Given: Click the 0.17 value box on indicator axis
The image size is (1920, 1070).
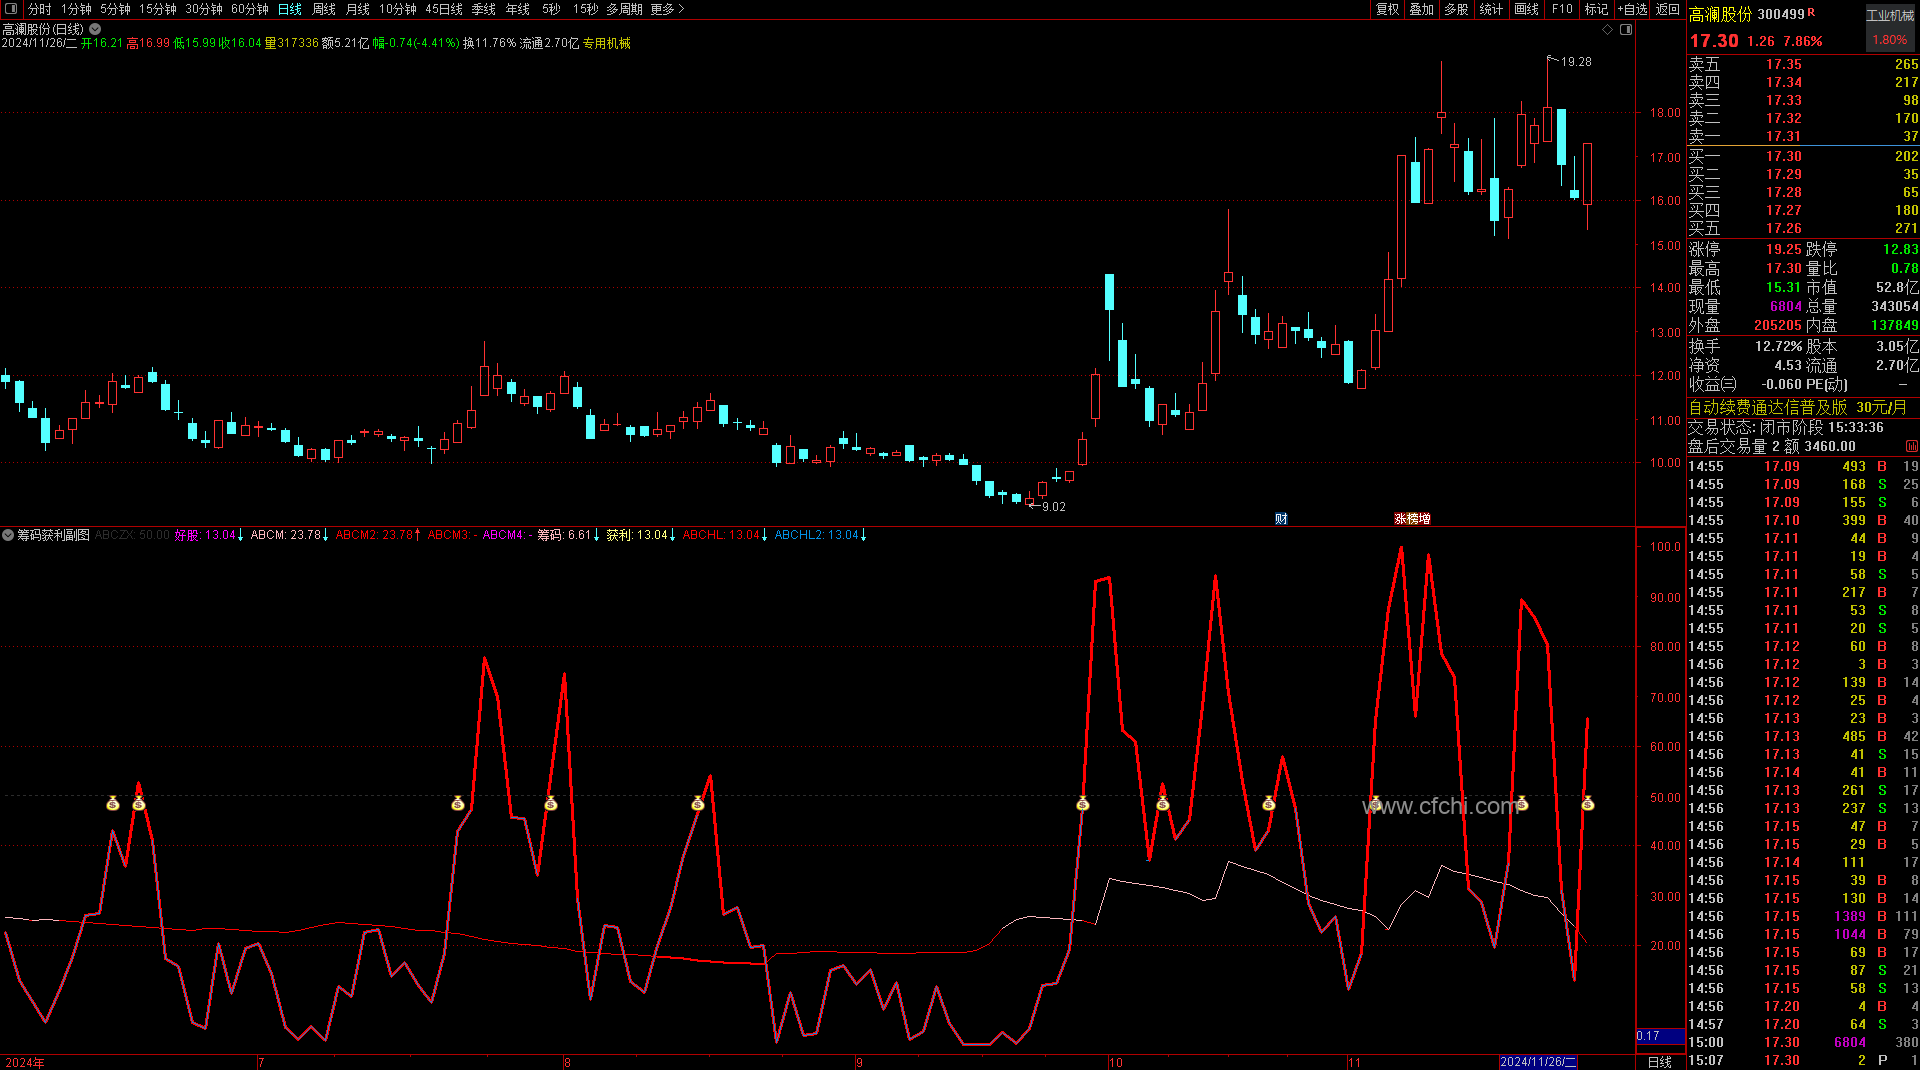Looking at the screenshot, I should pos(1660,1036).
